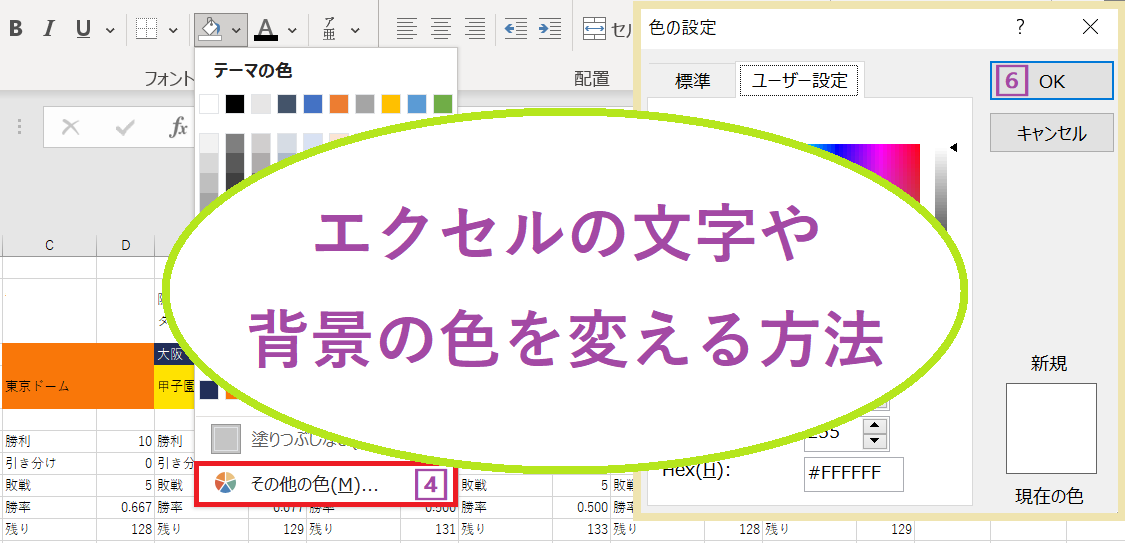Click the Font Color A icon
This screenshot has width=1125, height=543.
(267, 29)
